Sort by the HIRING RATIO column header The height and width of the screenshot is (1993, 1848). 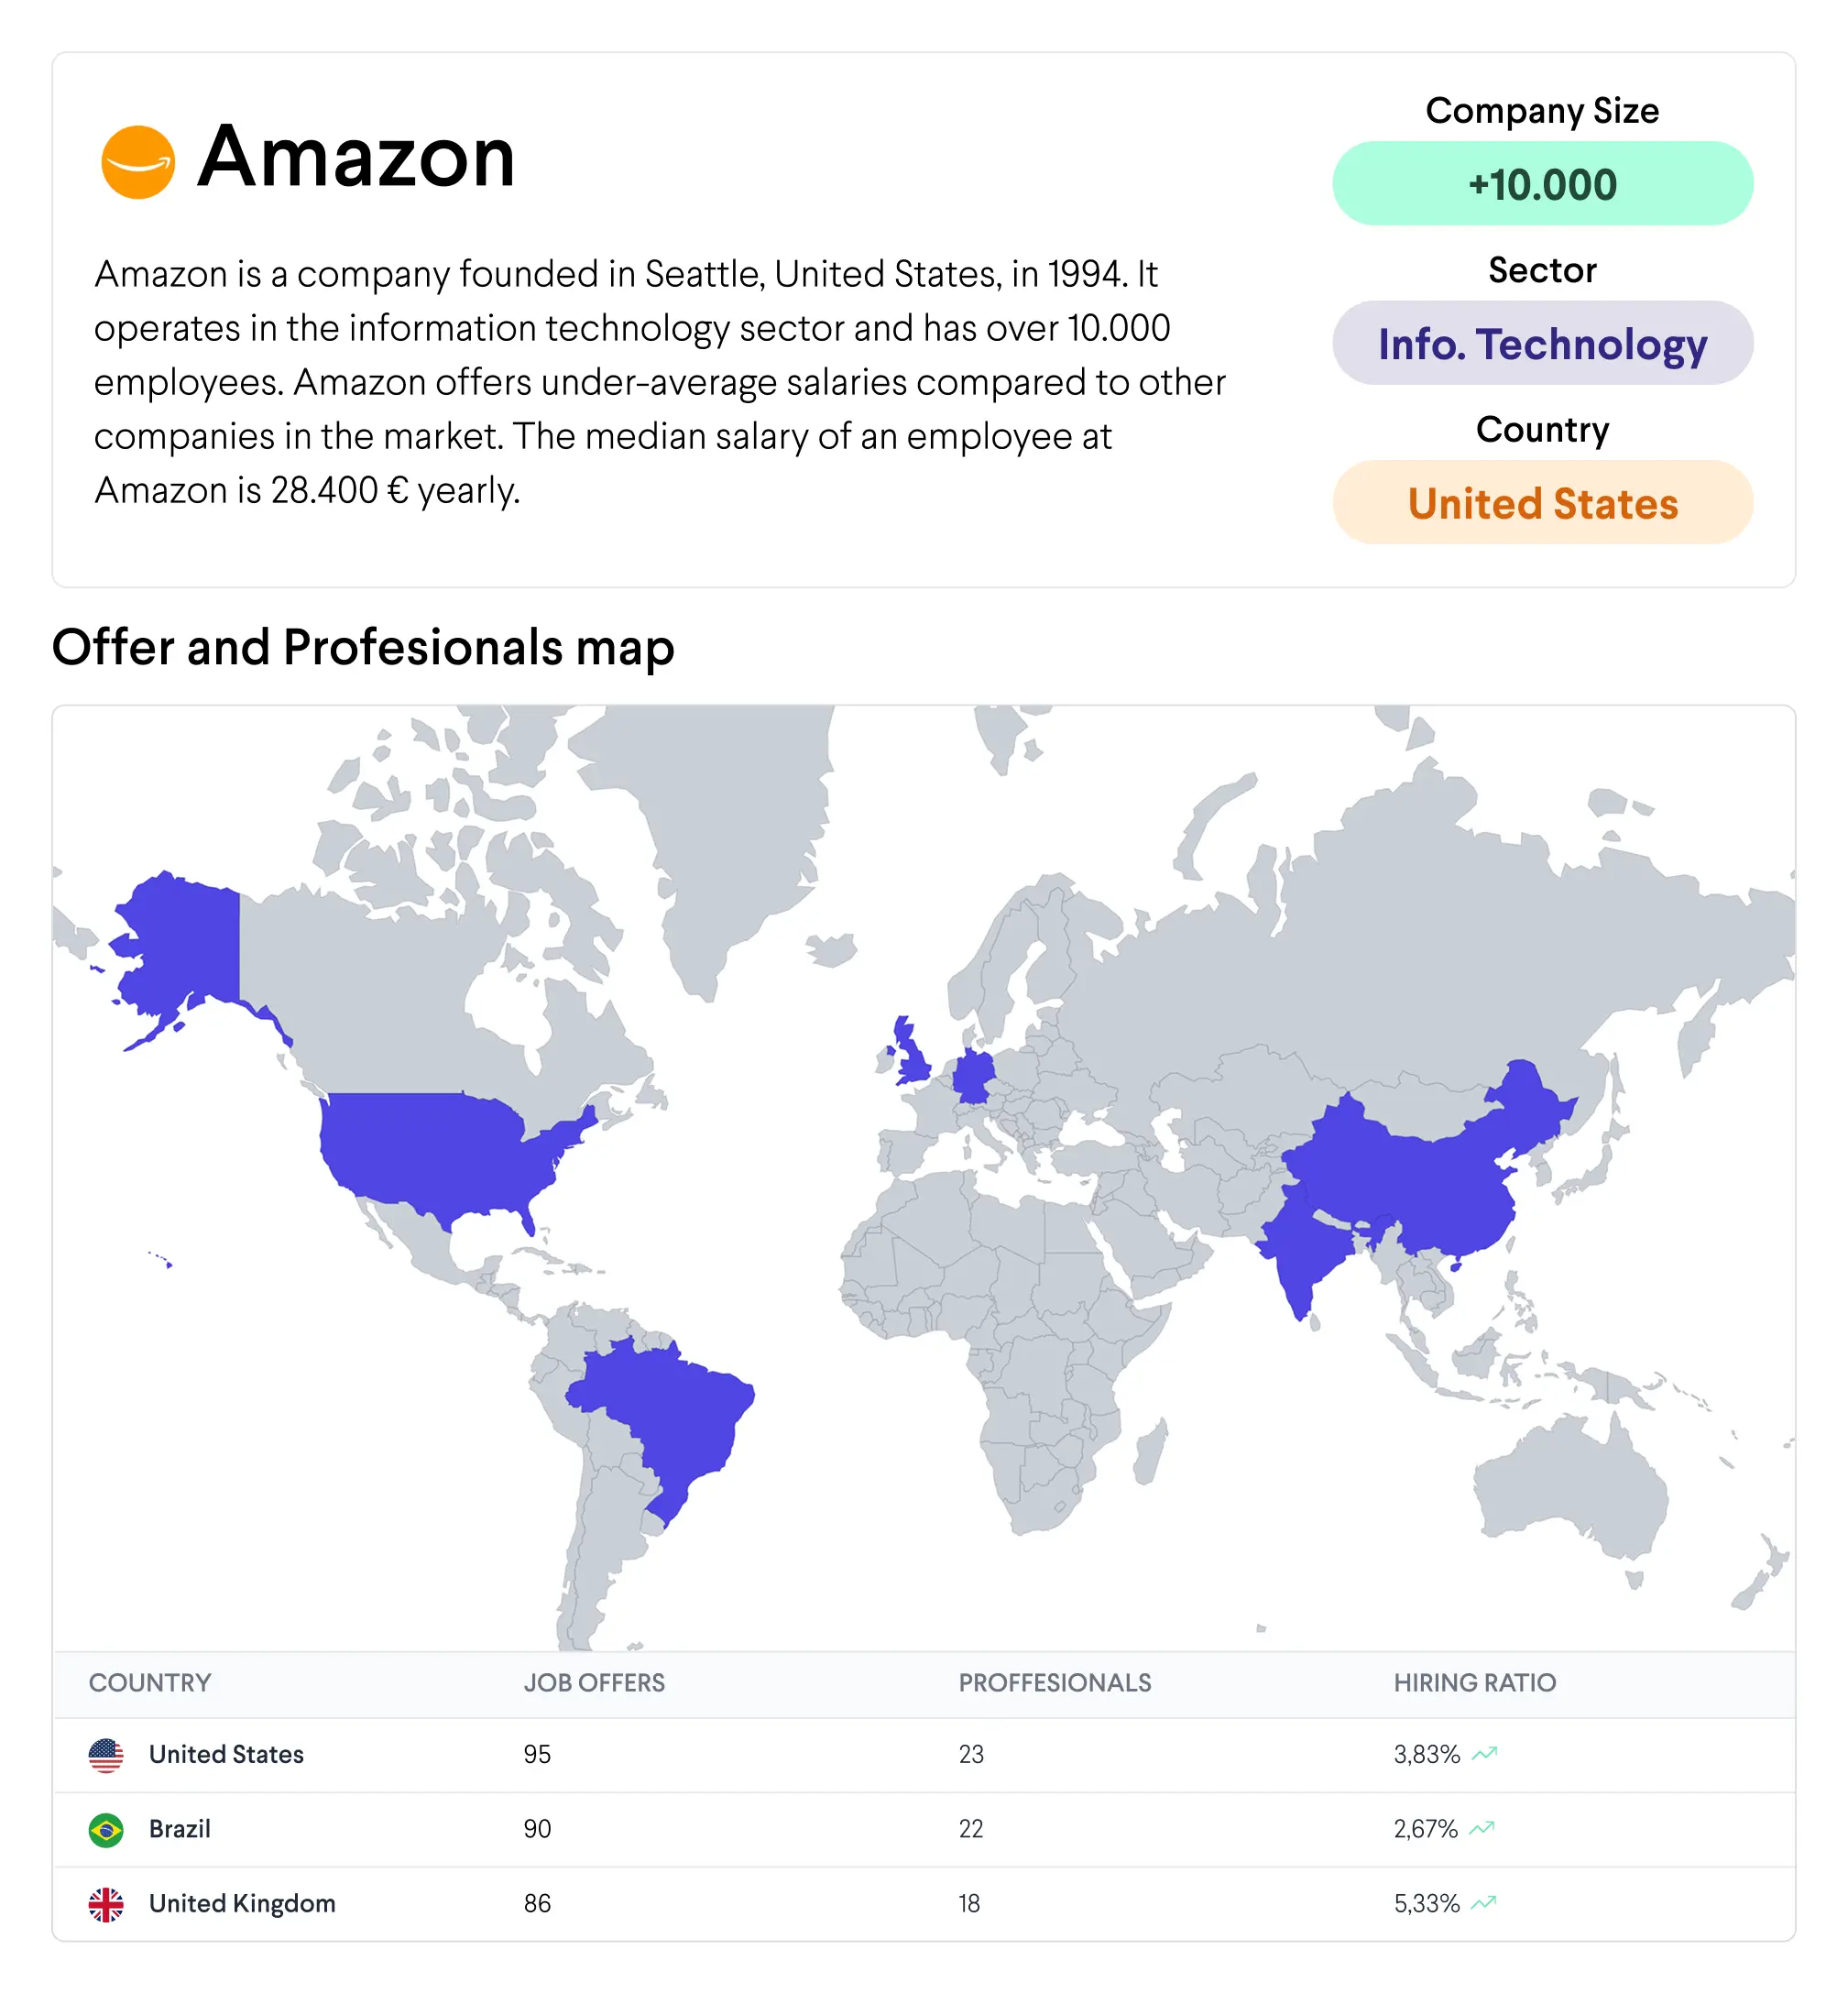[1475, 1683]
